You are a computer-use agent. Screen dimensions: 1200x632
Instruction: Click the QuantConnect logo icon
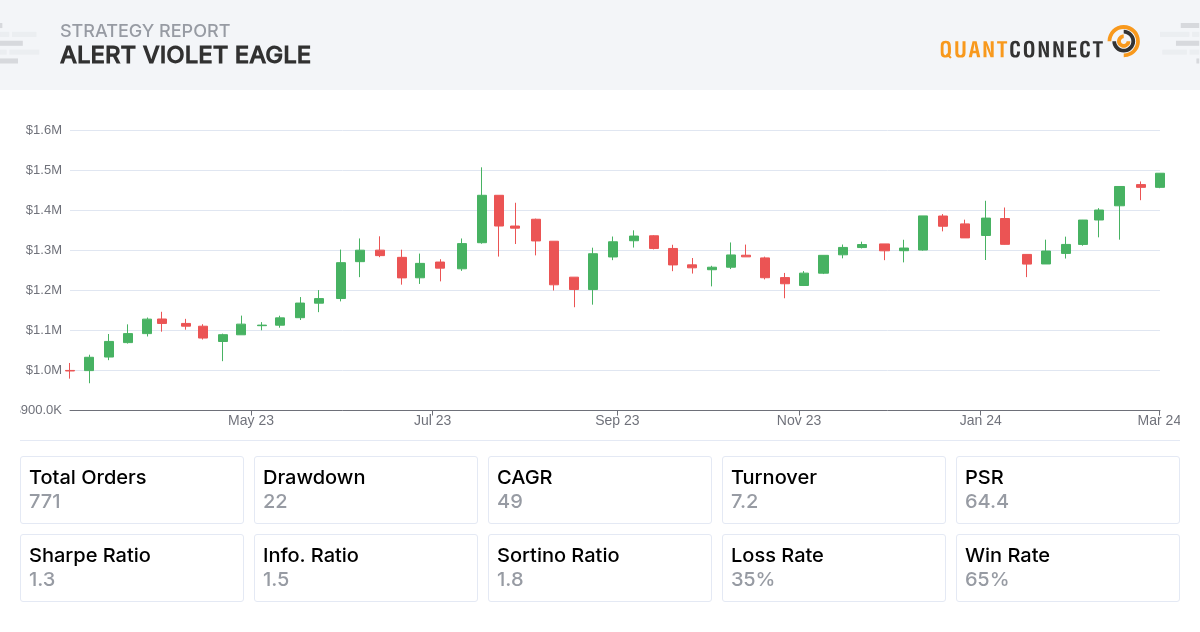point(1124,42)
